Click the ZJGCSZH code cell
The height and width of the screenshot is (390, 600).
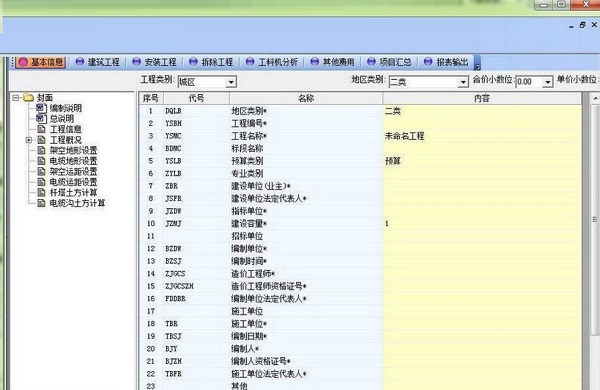[196, 286]
